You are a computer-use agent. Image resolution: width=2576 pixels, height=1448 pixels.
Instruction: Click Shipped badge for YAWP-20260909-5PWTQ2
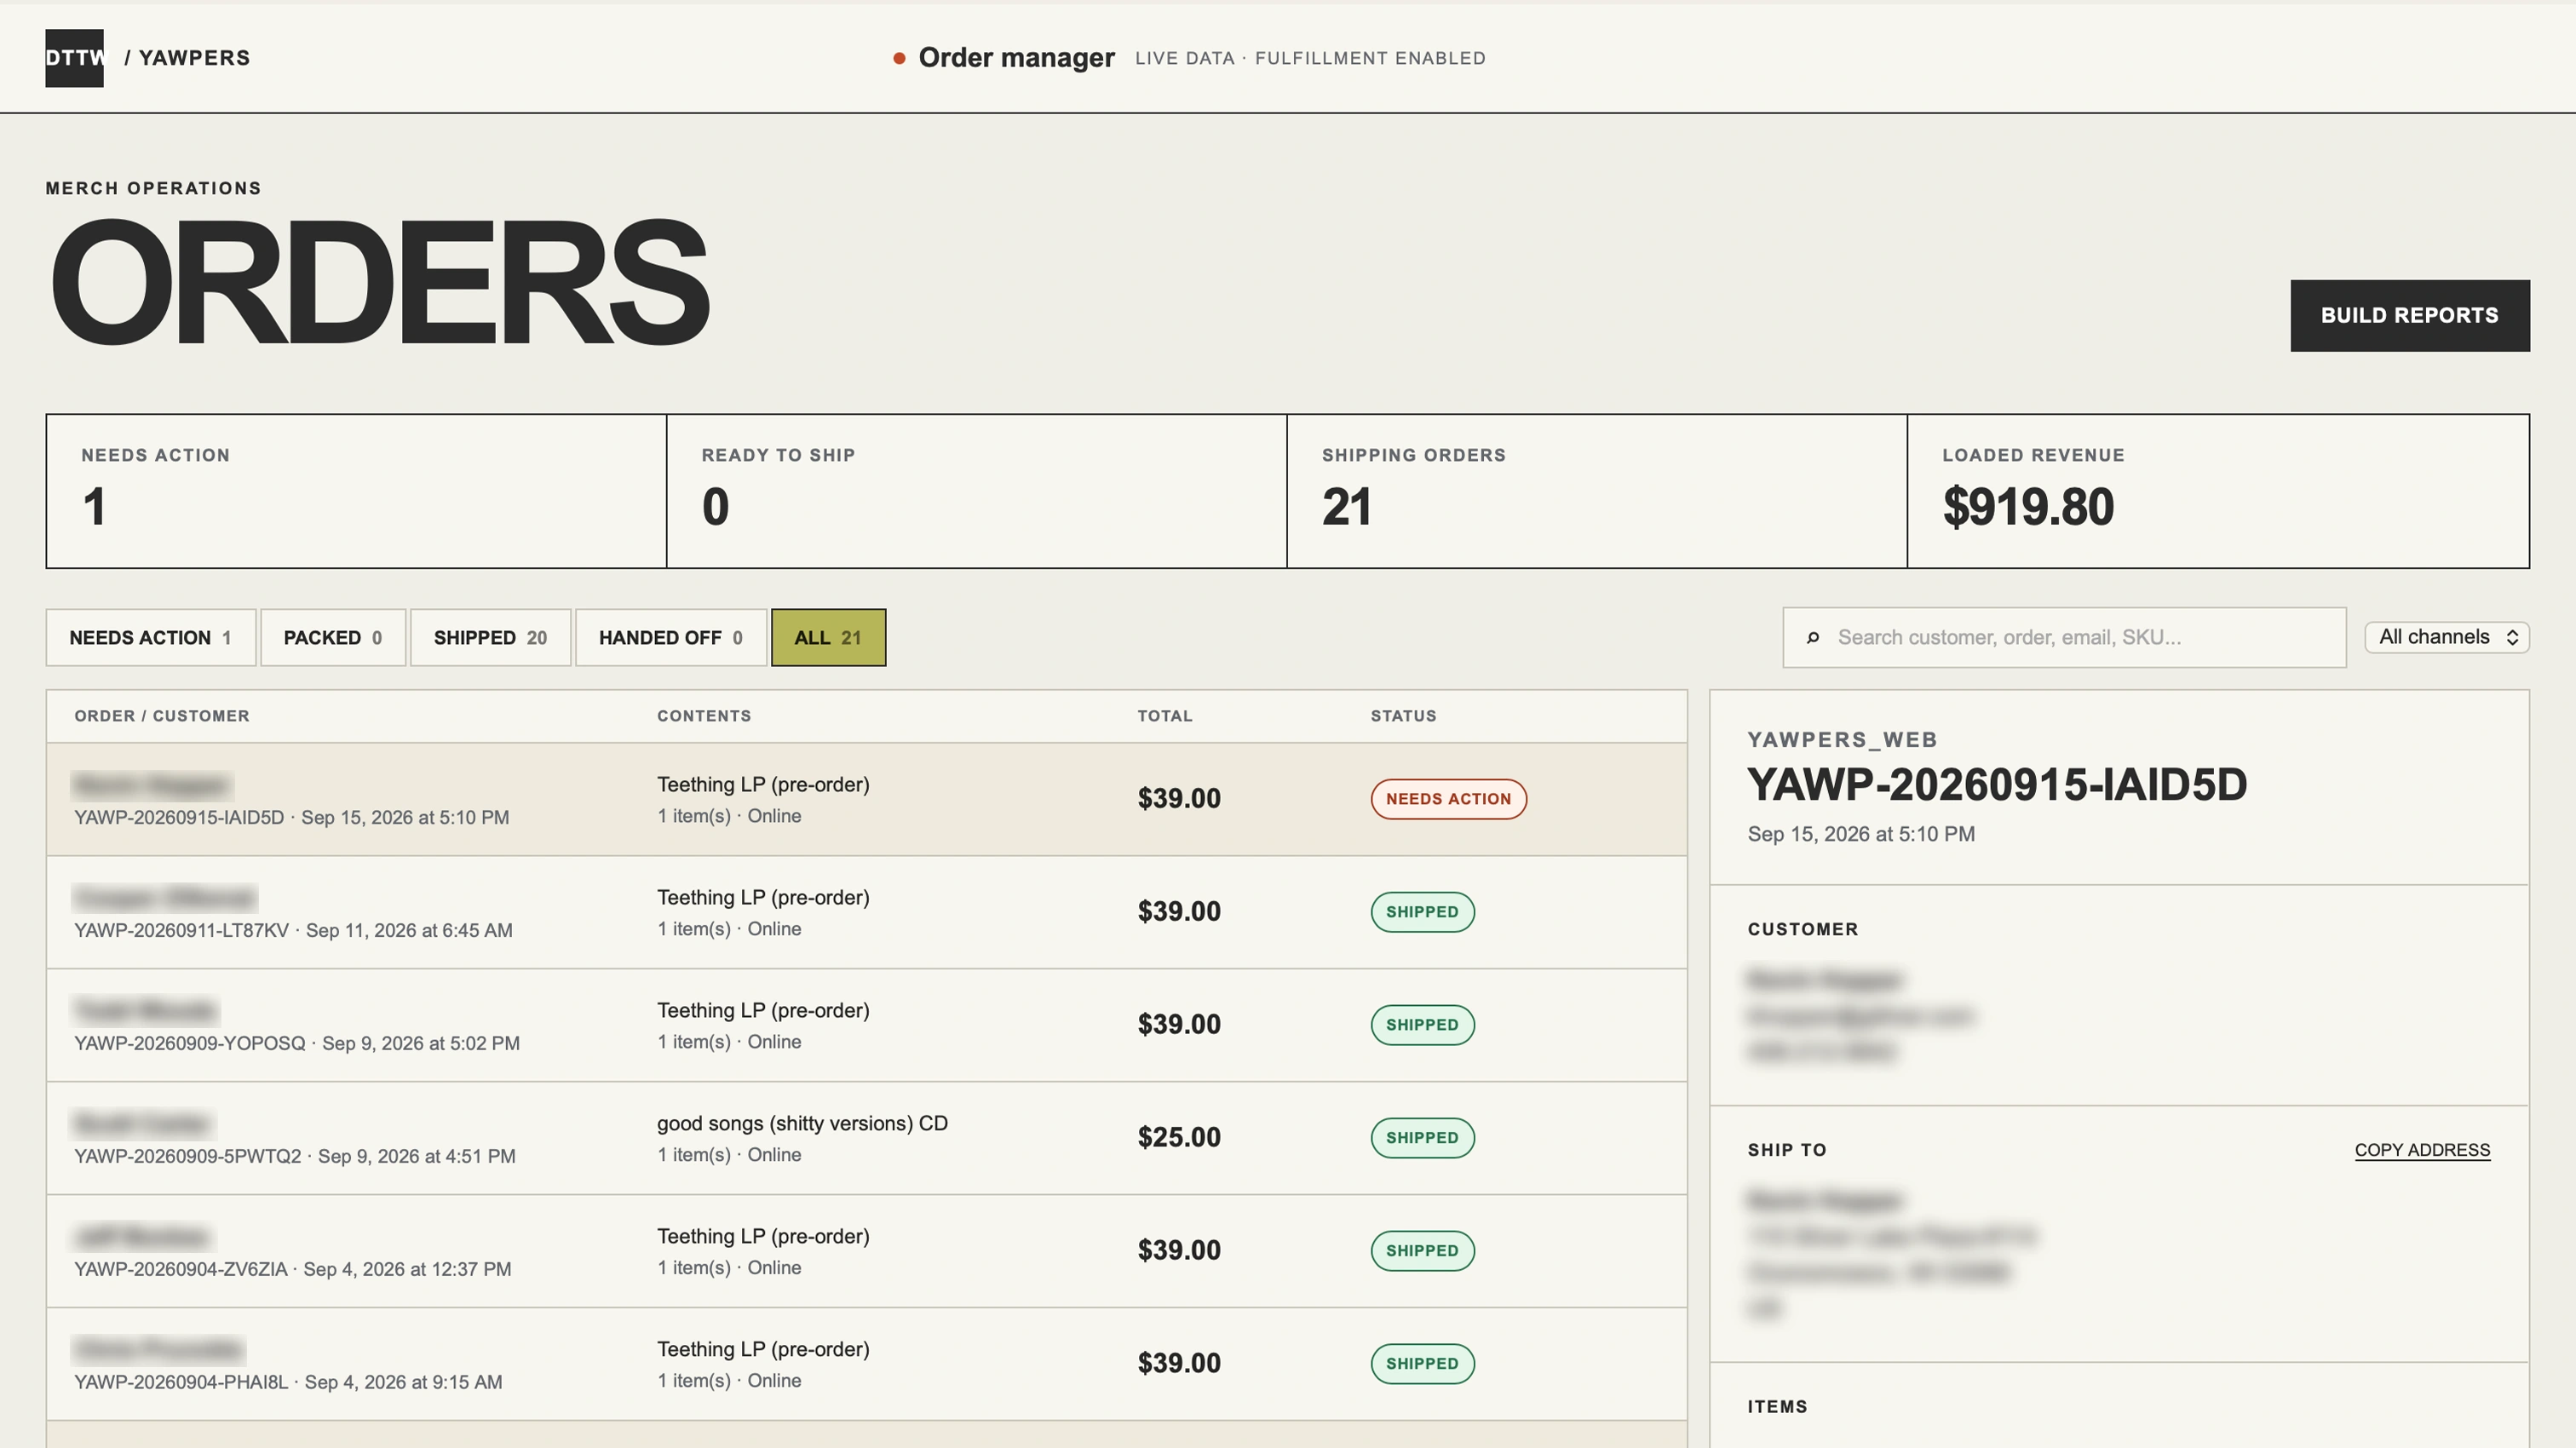click(1422, 1138)
